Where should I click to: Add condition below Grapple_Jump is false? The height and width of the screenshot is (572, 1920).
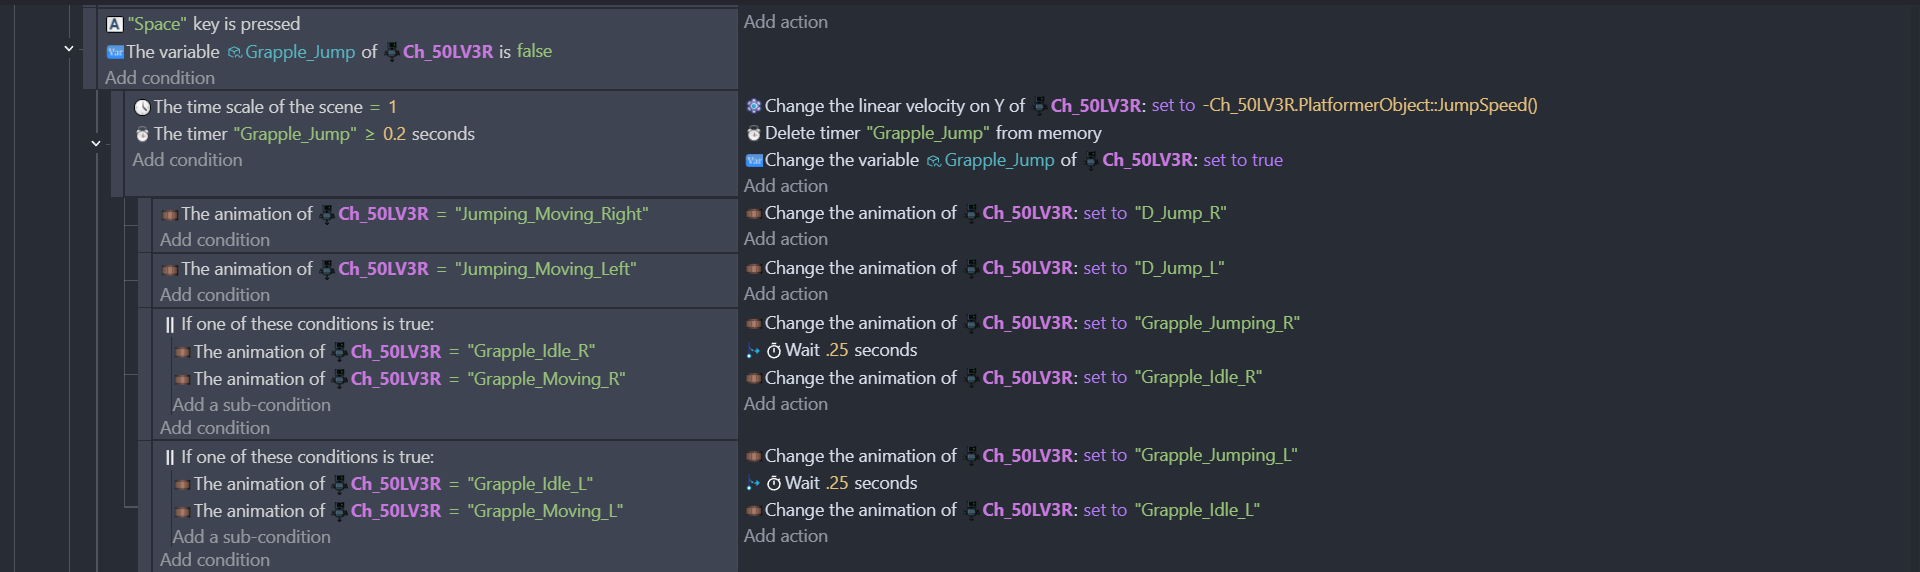pos(160,78)
